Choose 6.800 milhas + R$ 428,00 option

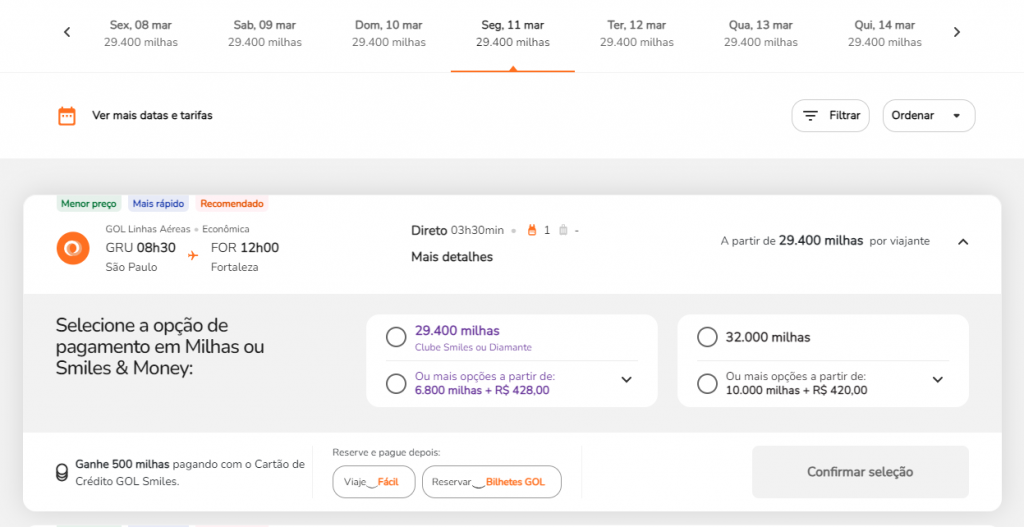(396, 383)
